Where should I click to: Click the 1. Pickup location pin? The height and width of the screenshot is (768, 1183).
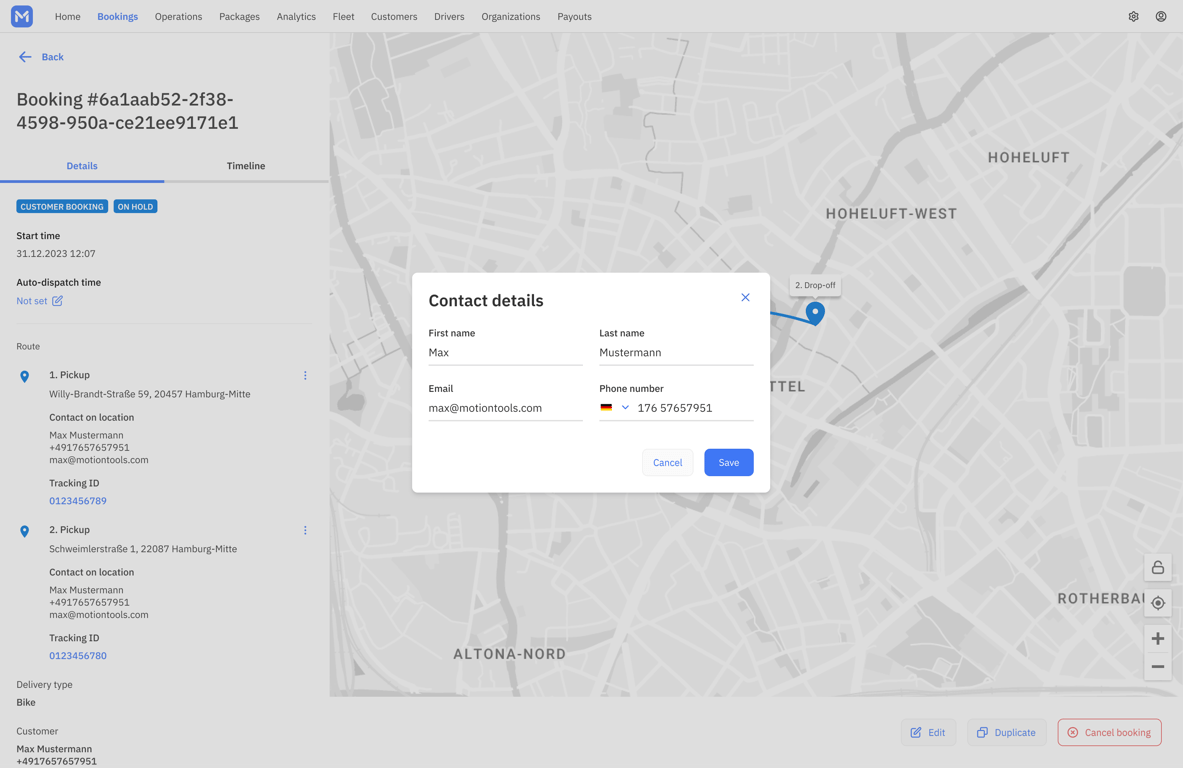click(24, 376)
